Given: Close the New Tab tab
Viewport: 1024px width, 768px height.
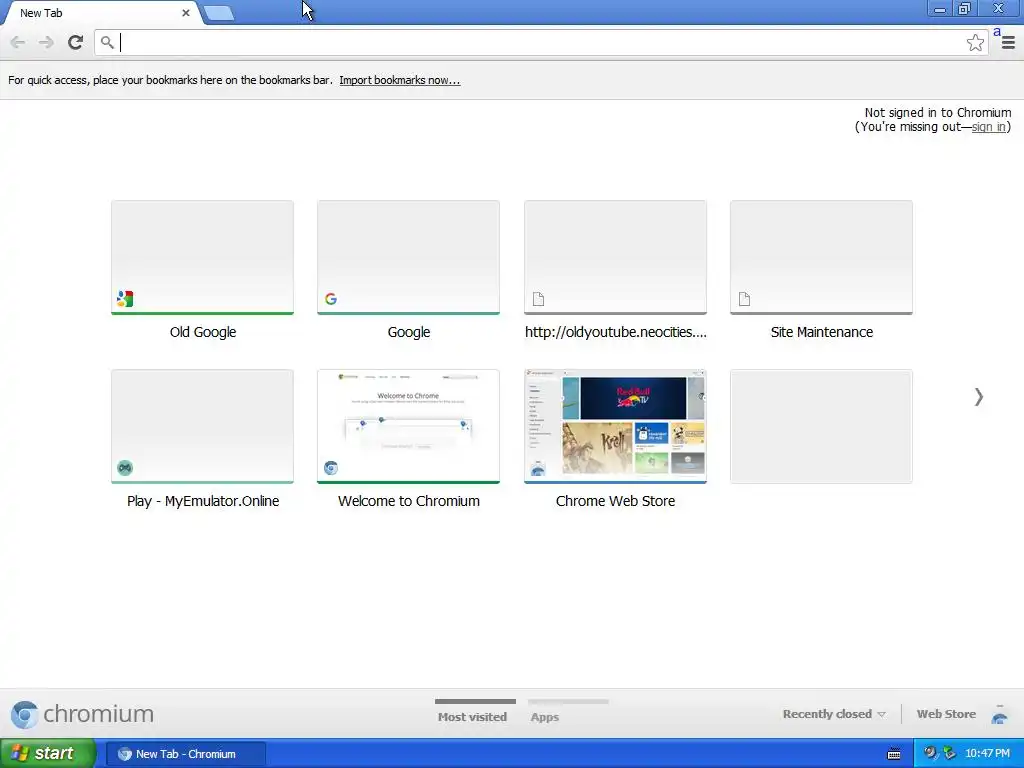Looking at the screenshot, I should tap(185, 12).
